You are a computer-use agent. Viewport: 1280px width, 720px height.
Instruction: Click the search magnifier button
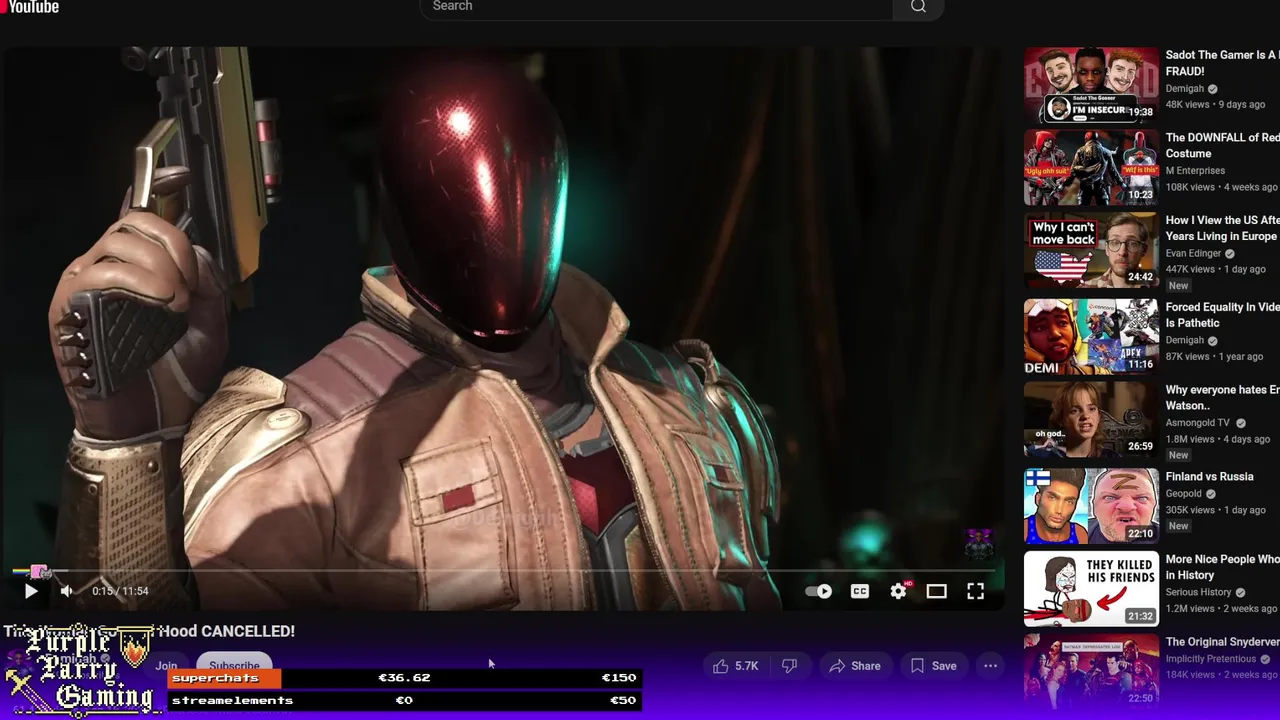(x=918, y=7)
